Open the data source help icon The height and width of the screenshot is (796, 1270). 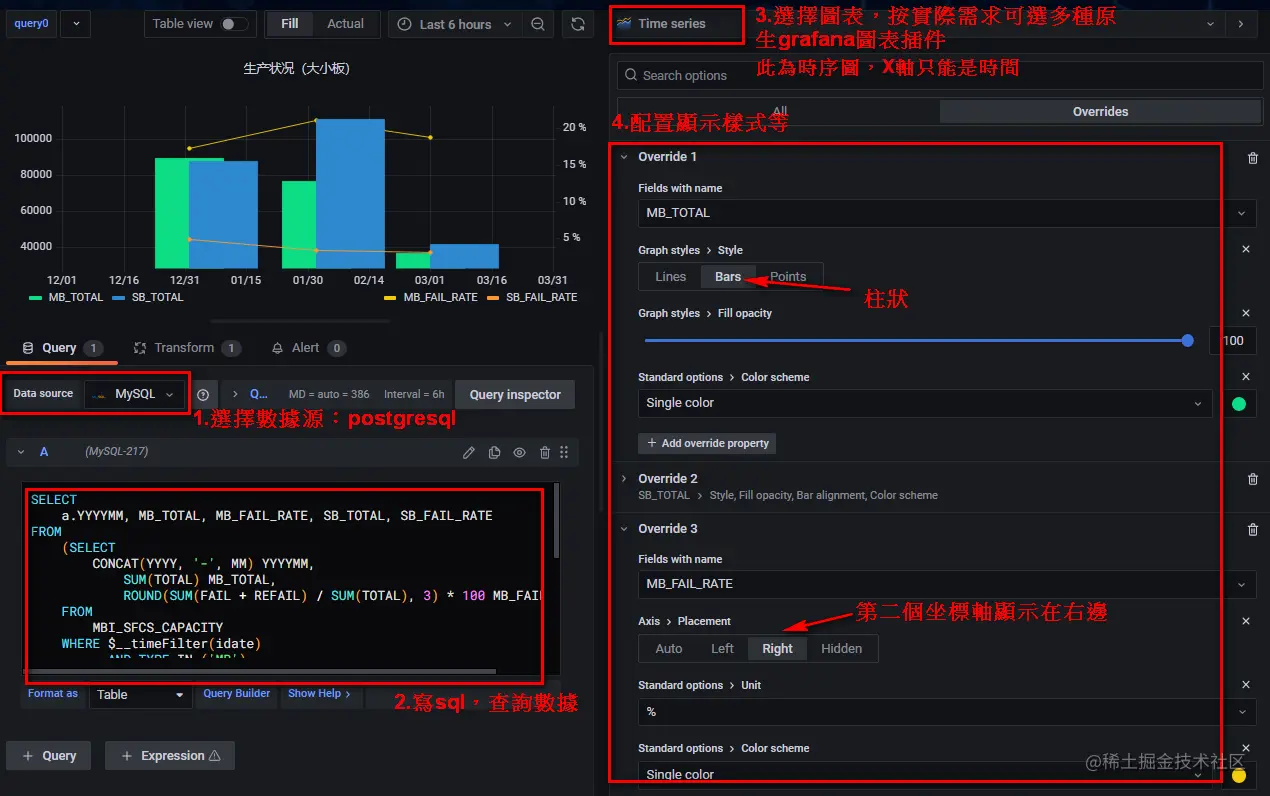tap(203, 395)
